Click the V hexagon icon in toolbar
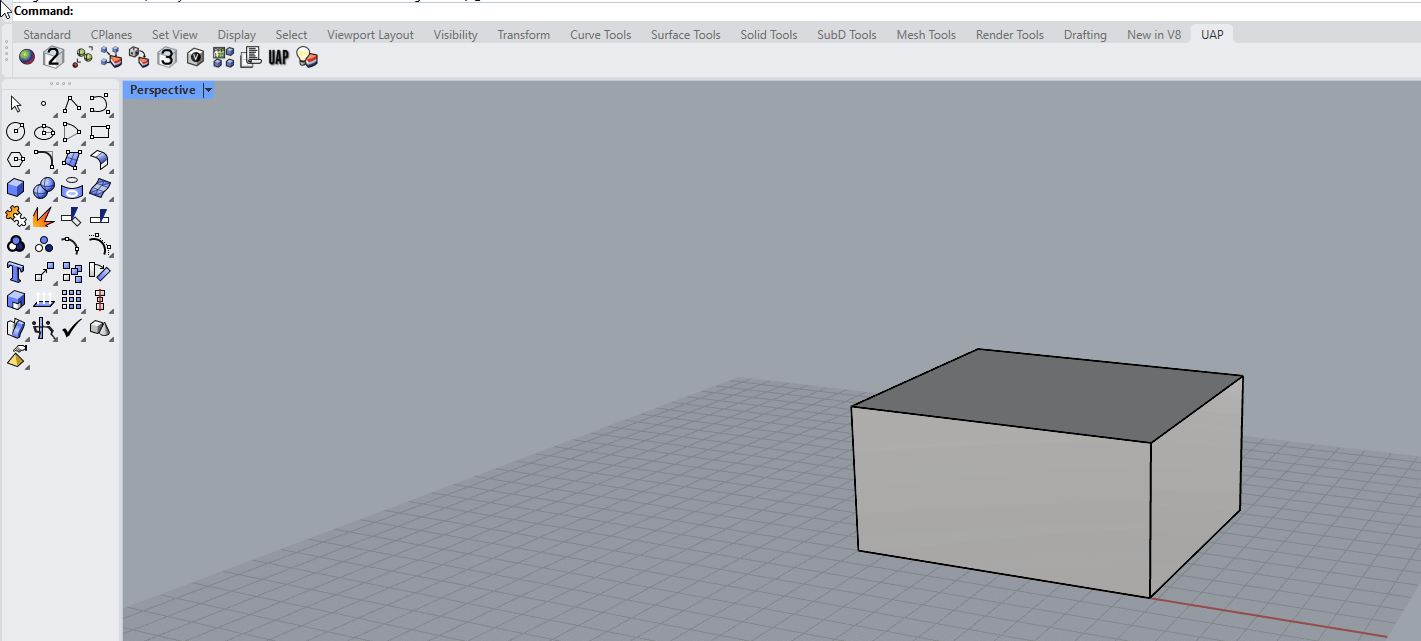The width and height of the screenshot is (1421, 641). click(x=196, y=57)
